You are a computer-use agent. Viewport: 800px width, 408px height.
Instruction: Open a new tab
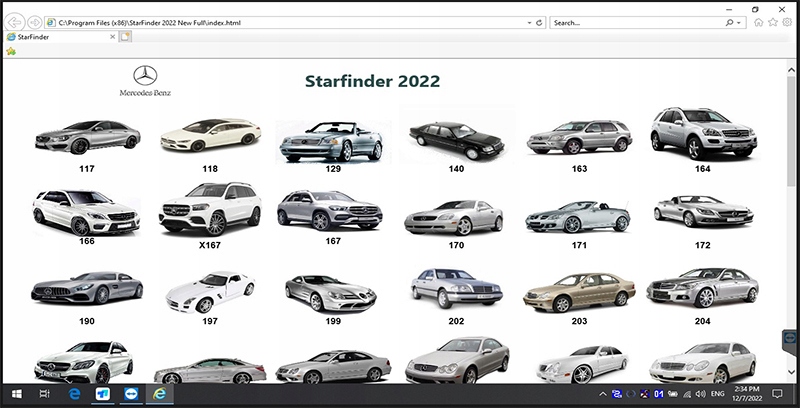(126, 37)
